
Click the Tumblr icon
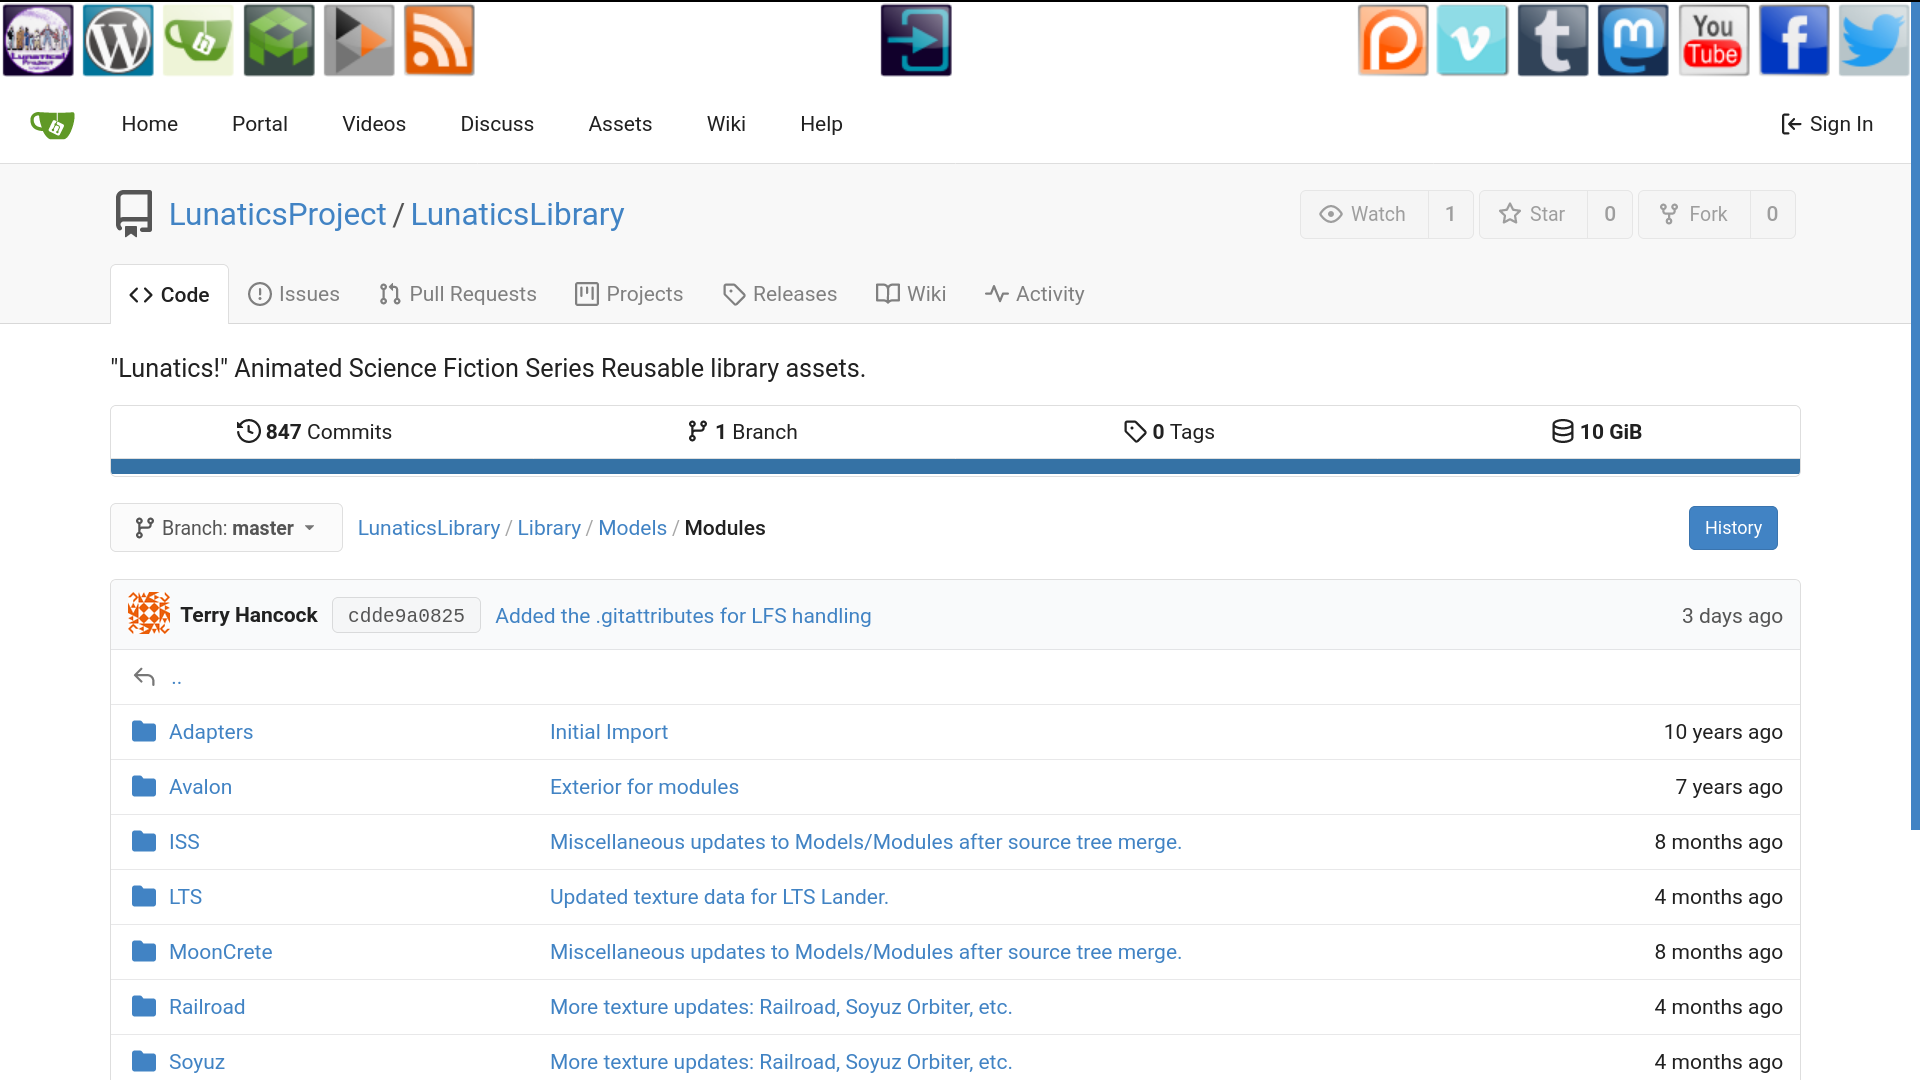[x=1552, y=41]
